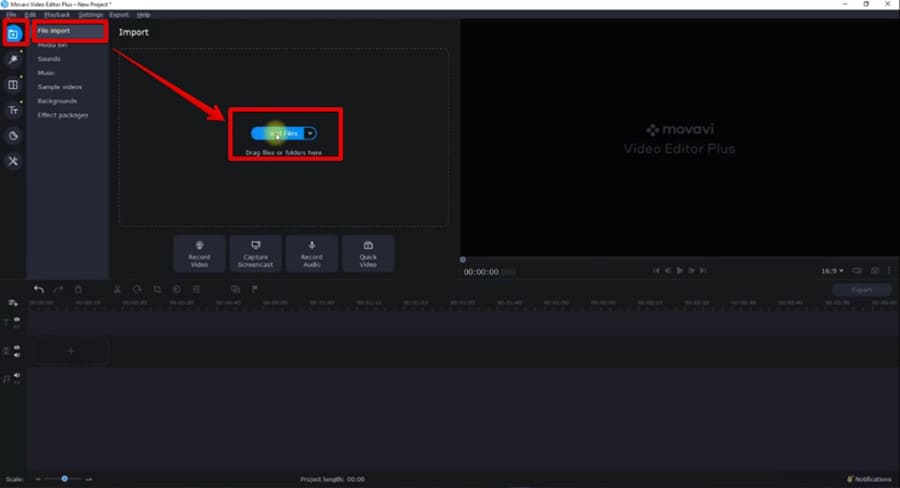Click the 00:00:00 timecode display
The image size is (900, 488).
[x=481, y=272]
